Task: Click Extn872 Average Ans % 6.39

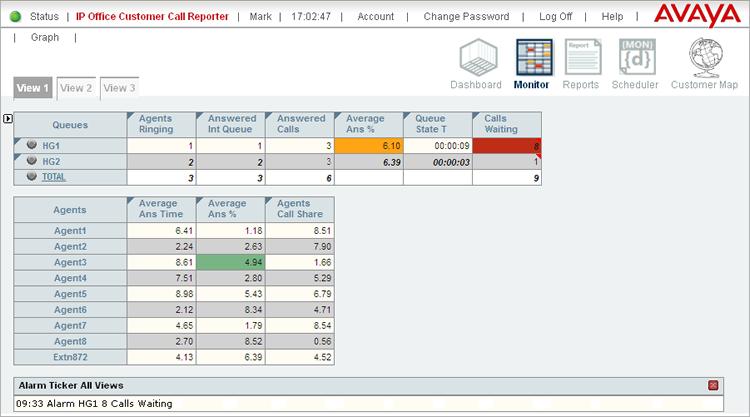Action: 254,357
